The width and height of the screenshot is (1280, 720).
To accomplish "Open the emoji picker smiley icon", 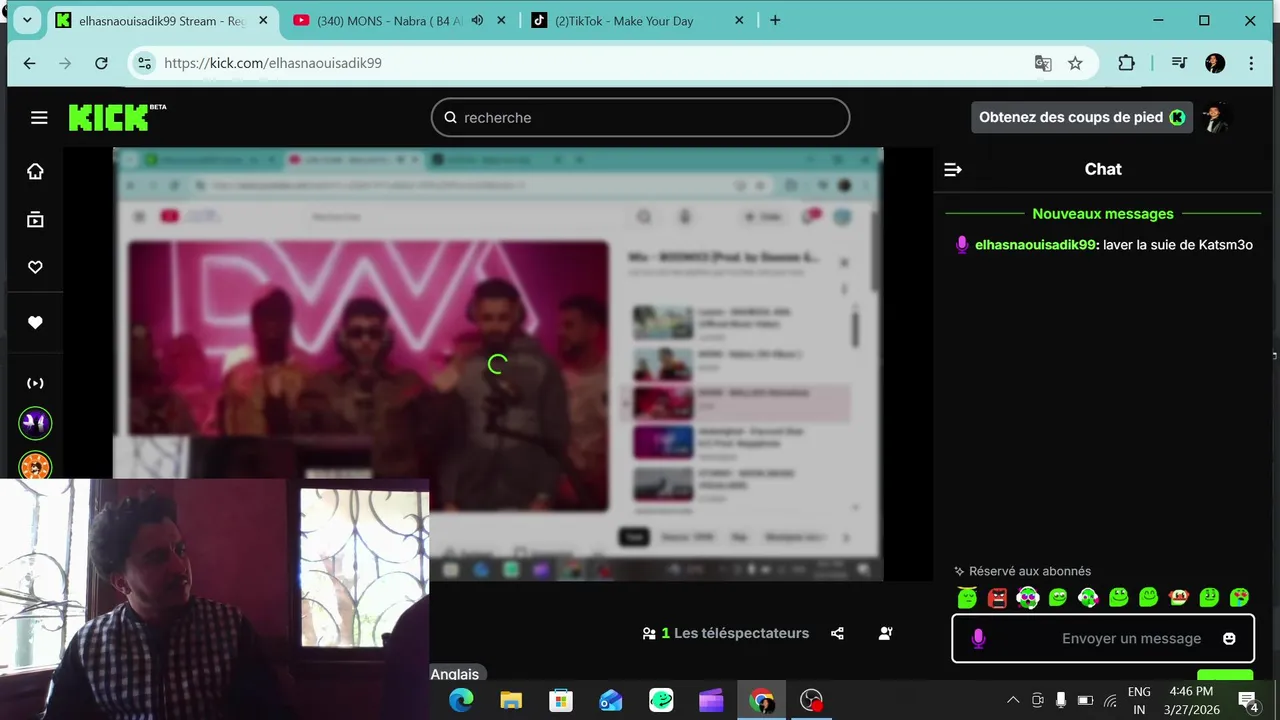I will tap(1229, 639).
